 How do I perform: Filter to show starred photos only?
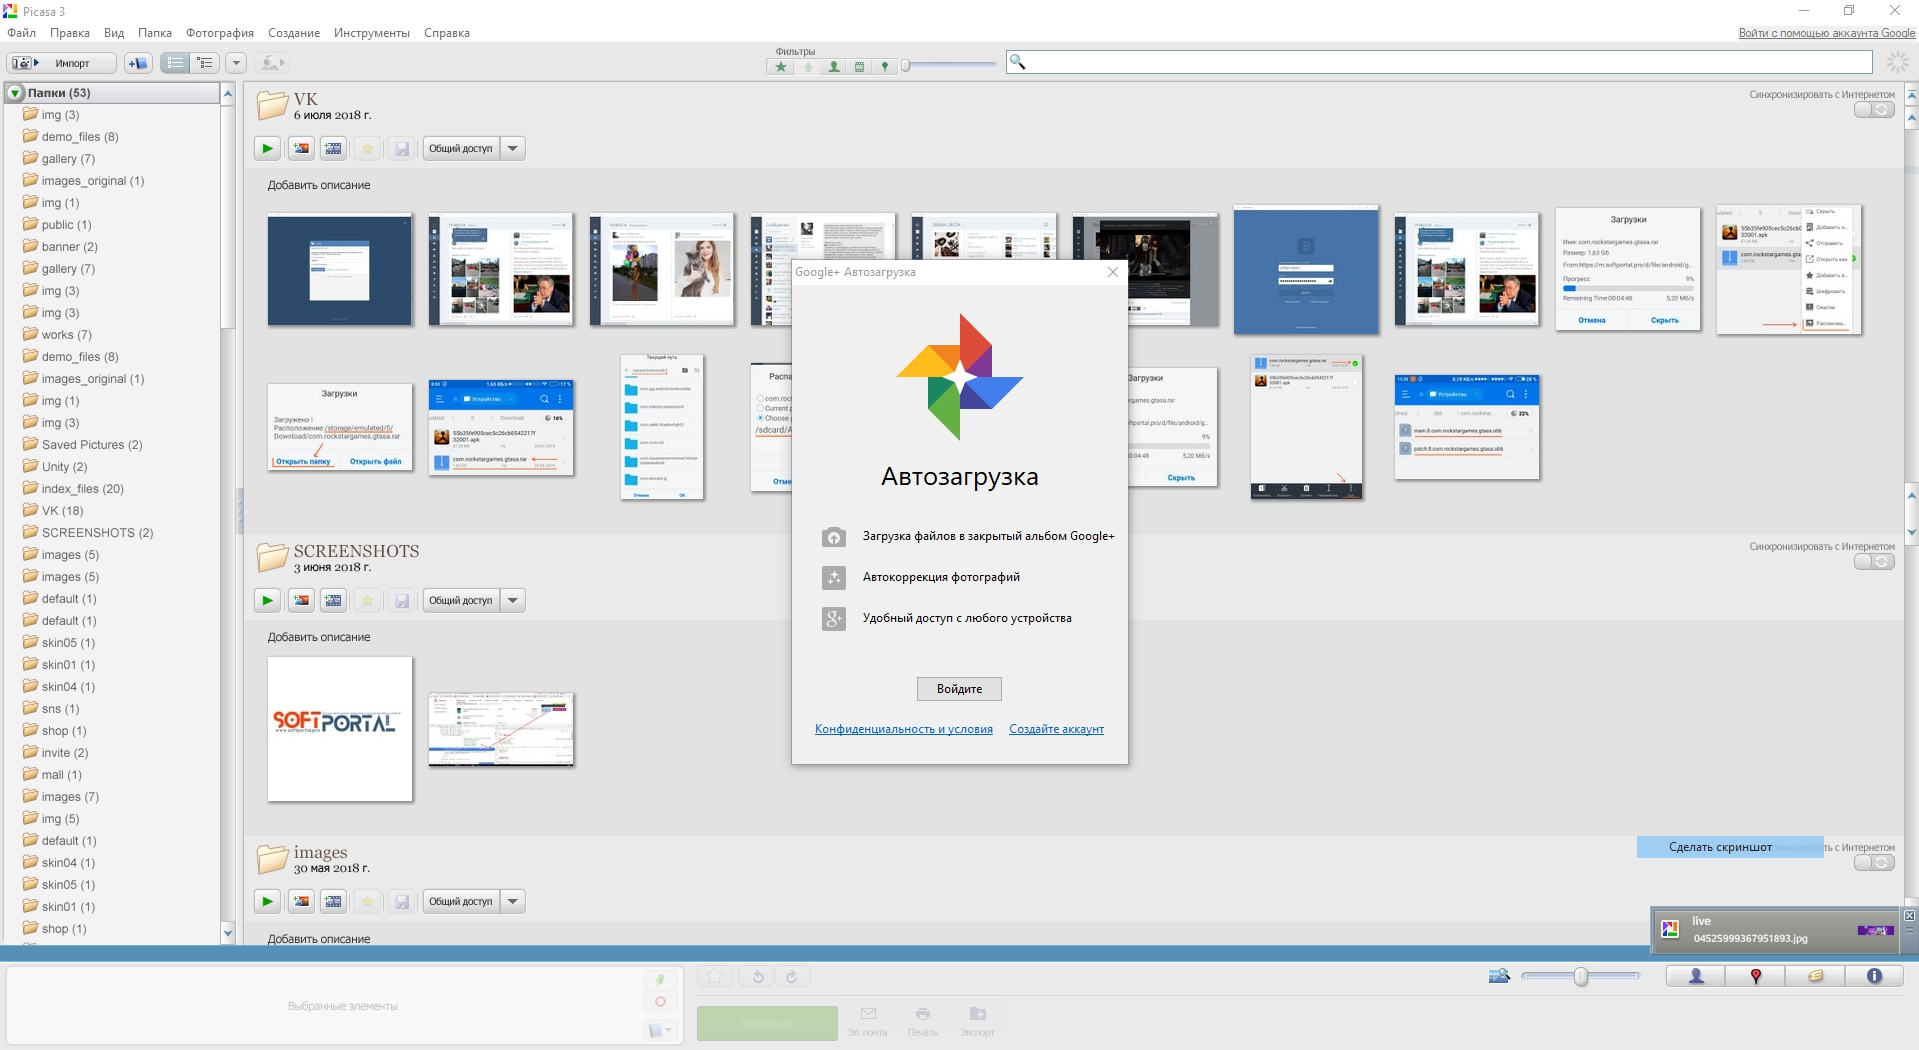point(781,67)
